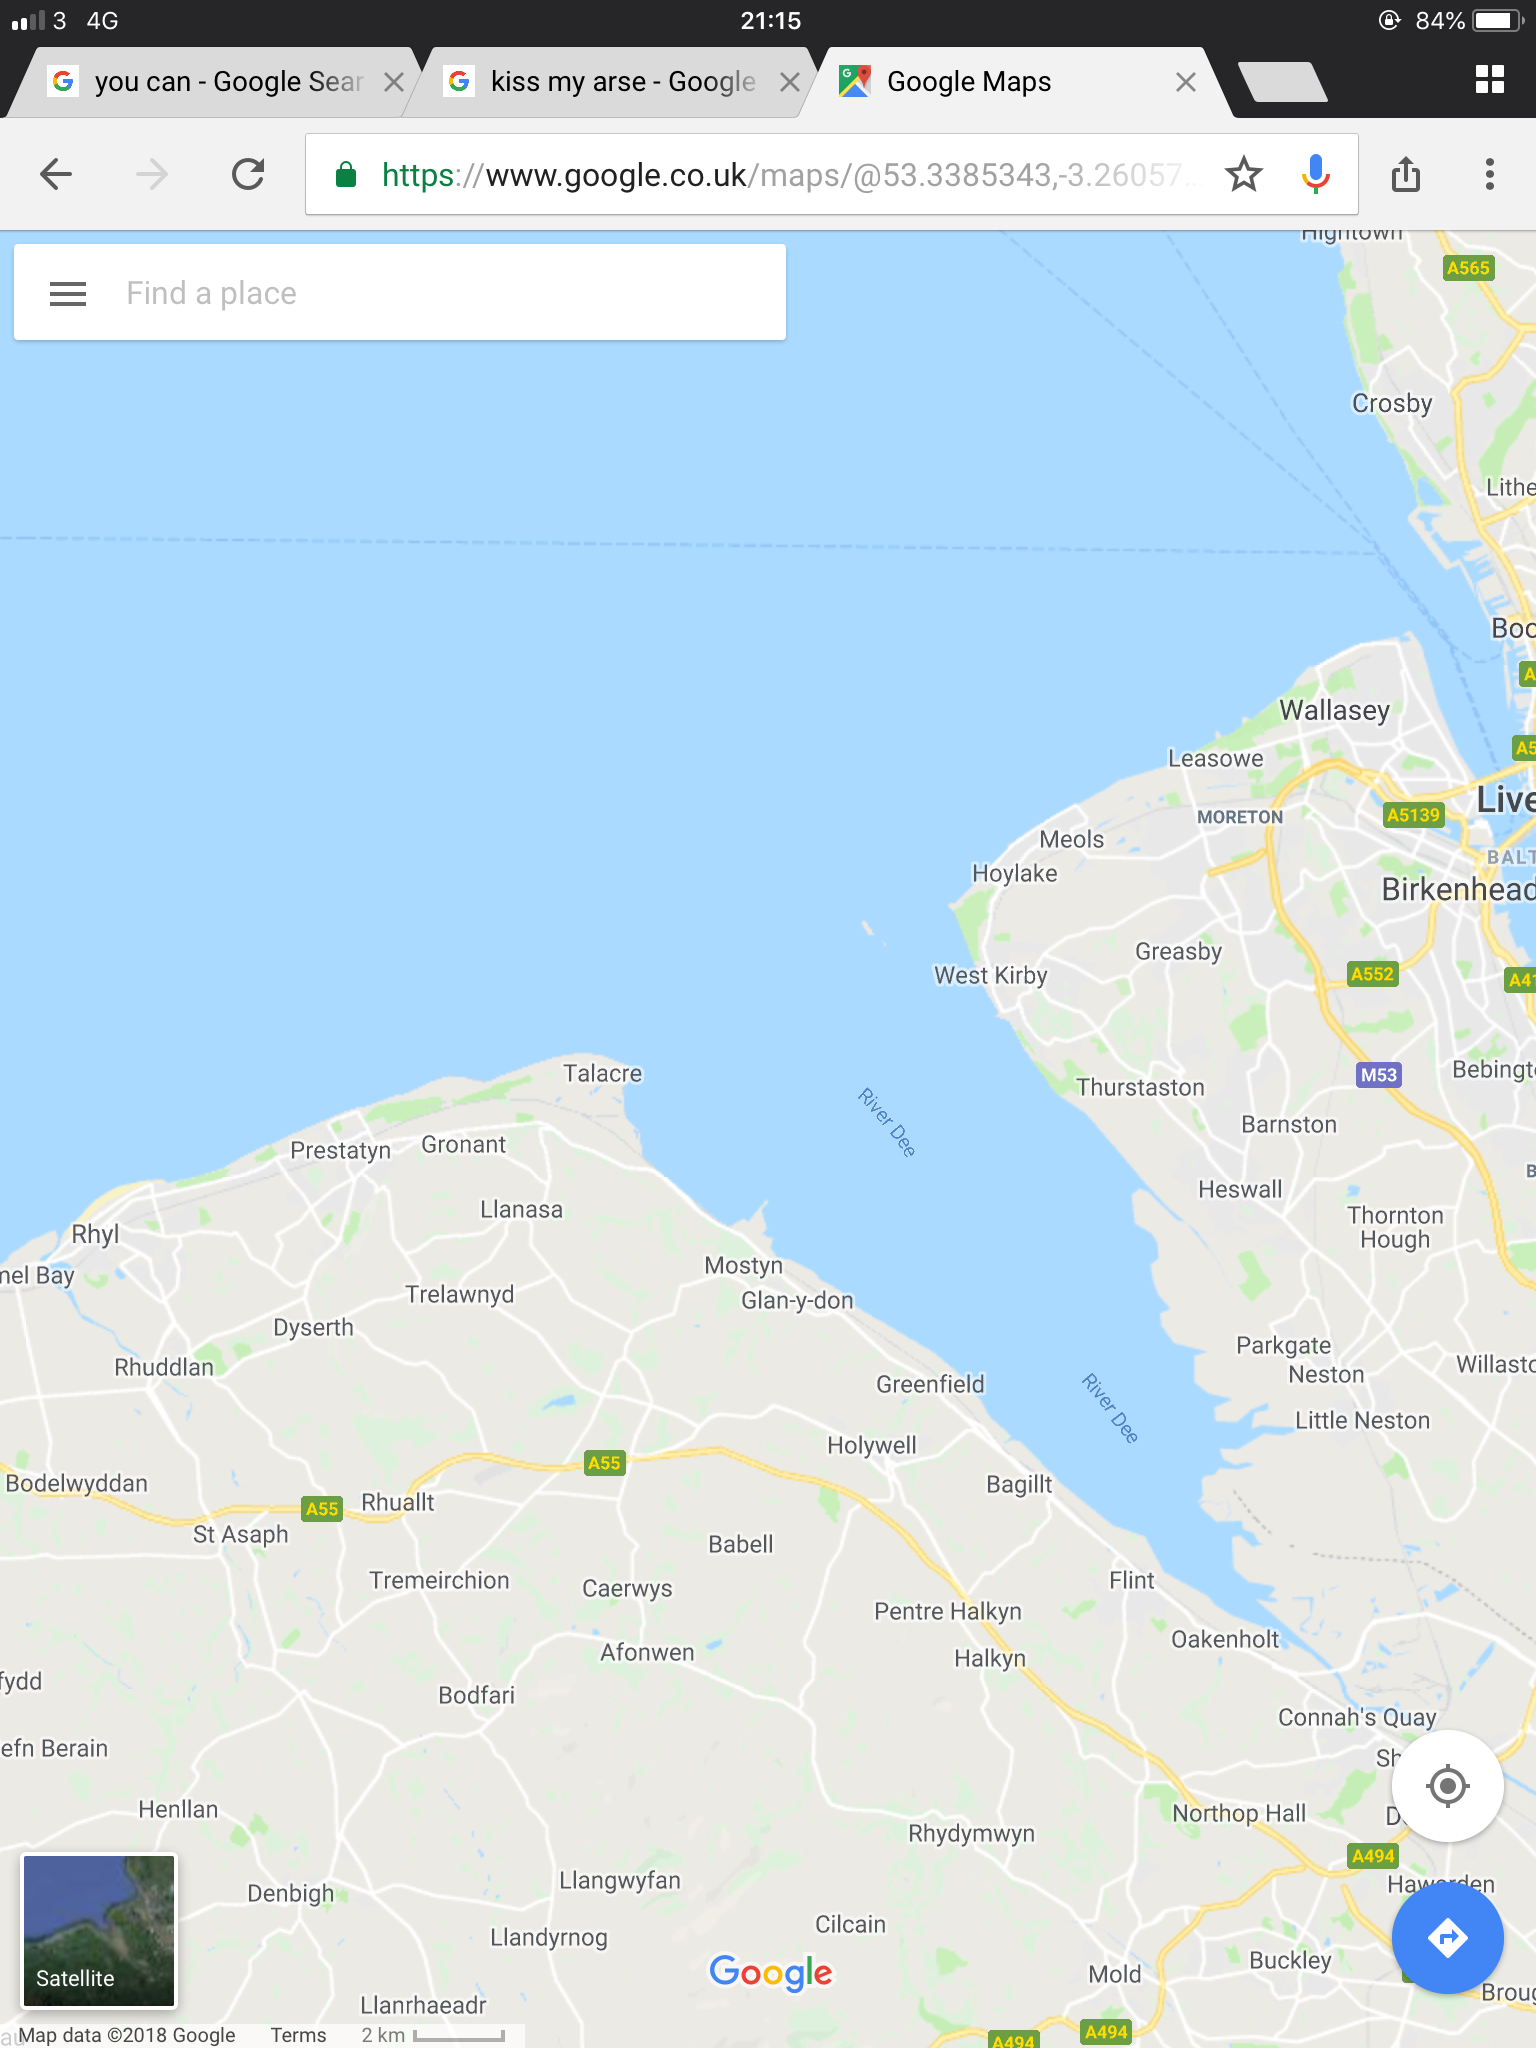
Task: Switch to the 'kiss my arse - Google' tab
Action: [x=610, y=82]
